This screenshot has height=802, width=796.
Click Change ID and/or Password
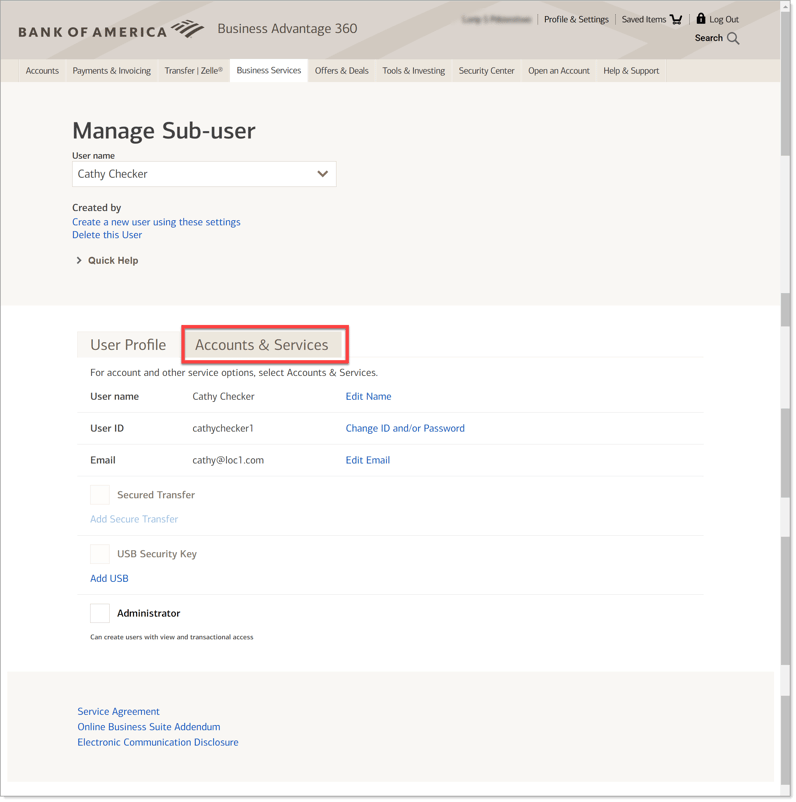click(405, 427)
